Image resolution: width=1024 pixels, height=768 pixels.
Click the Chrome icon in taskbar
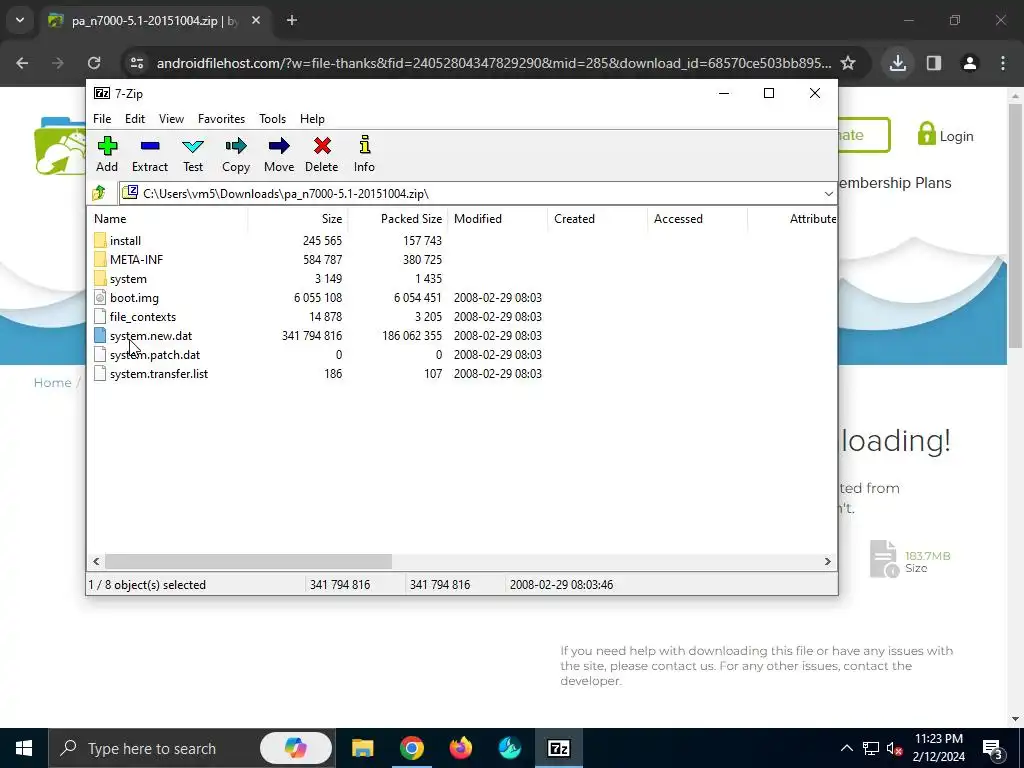pos(411,748)
